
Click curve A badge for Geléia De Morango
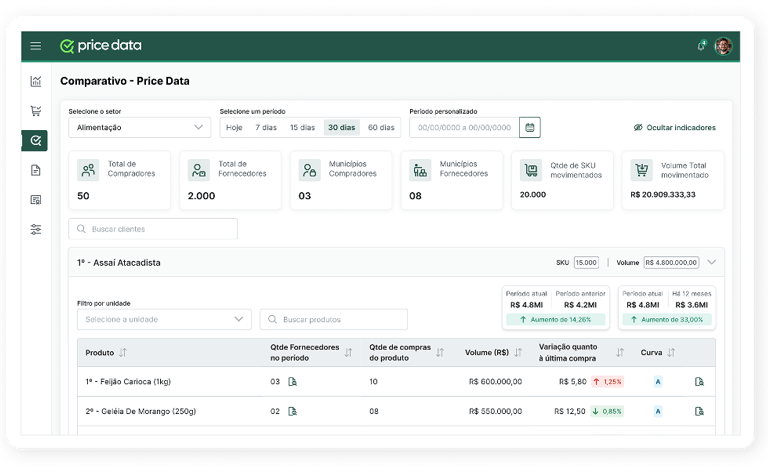(658, 411)
